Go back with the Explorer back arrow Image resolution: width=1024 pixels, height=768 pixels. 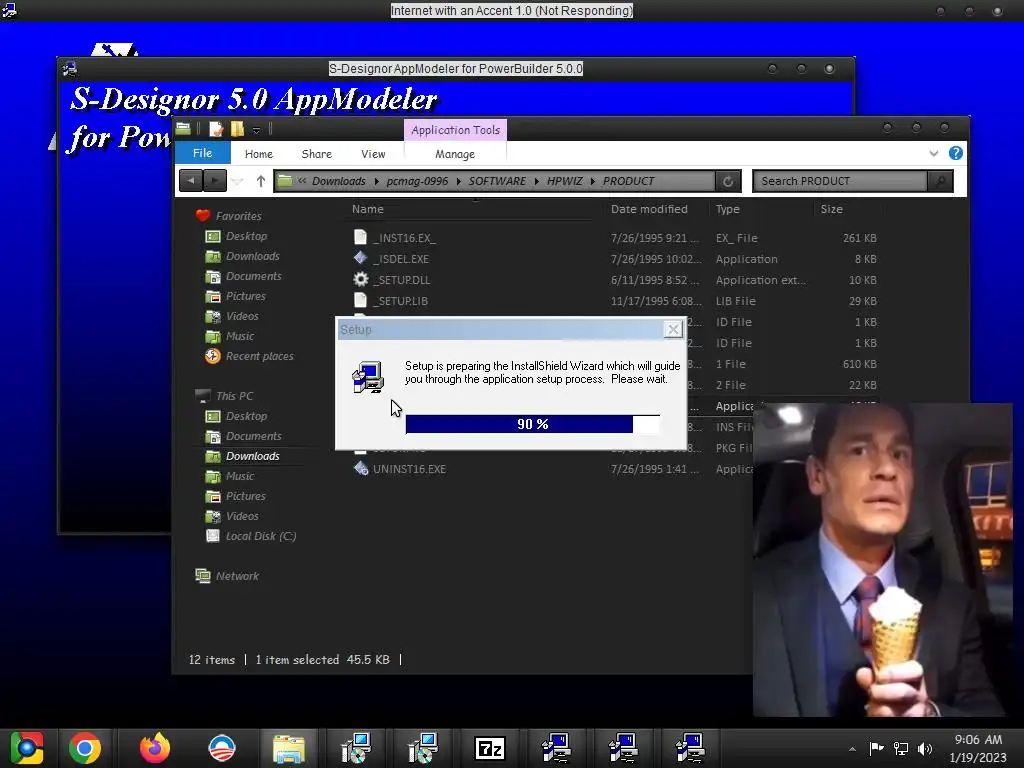tap(191, 181)
